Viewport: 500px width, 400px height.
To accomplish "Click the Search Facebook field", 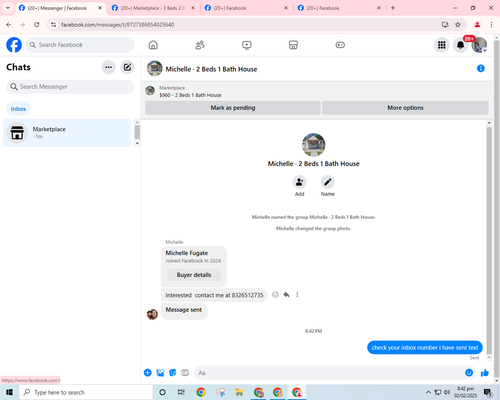I will [x=80, y=45].
